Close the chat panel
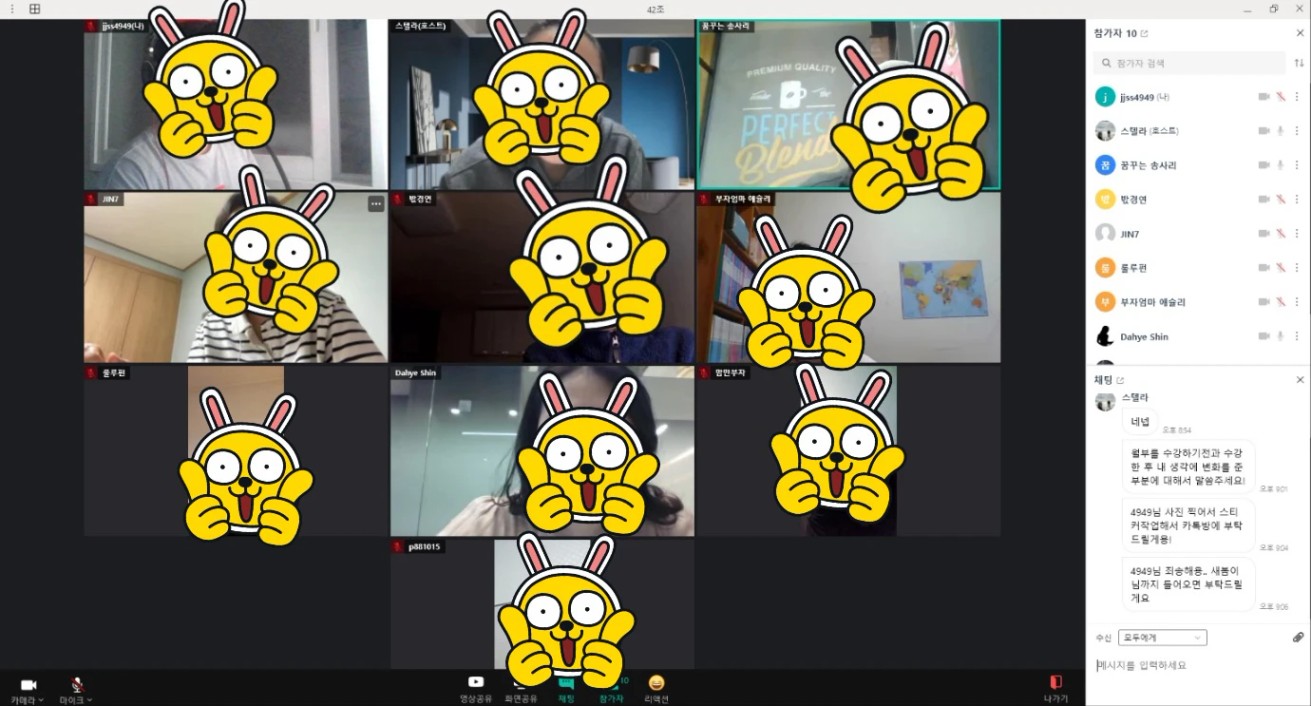 point(1300,380)
